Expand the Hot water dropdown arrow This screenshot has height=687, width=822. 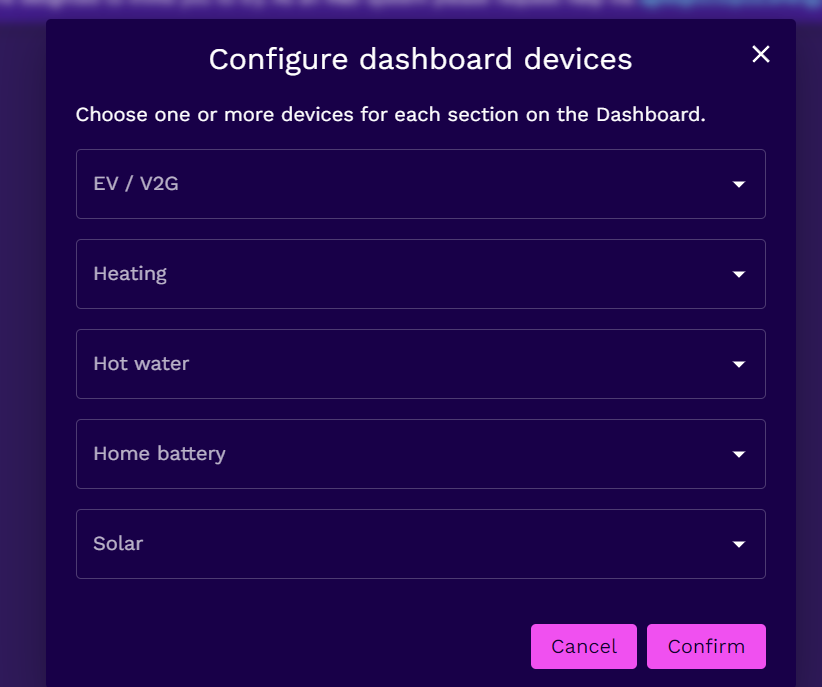(x=739, y=364)
